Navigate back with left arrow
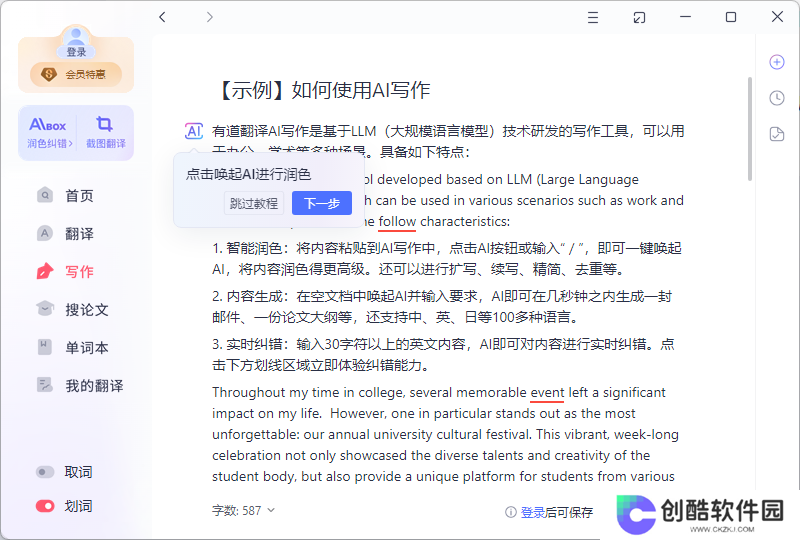This screenshot has width=800, height=540. pos(162,17)
